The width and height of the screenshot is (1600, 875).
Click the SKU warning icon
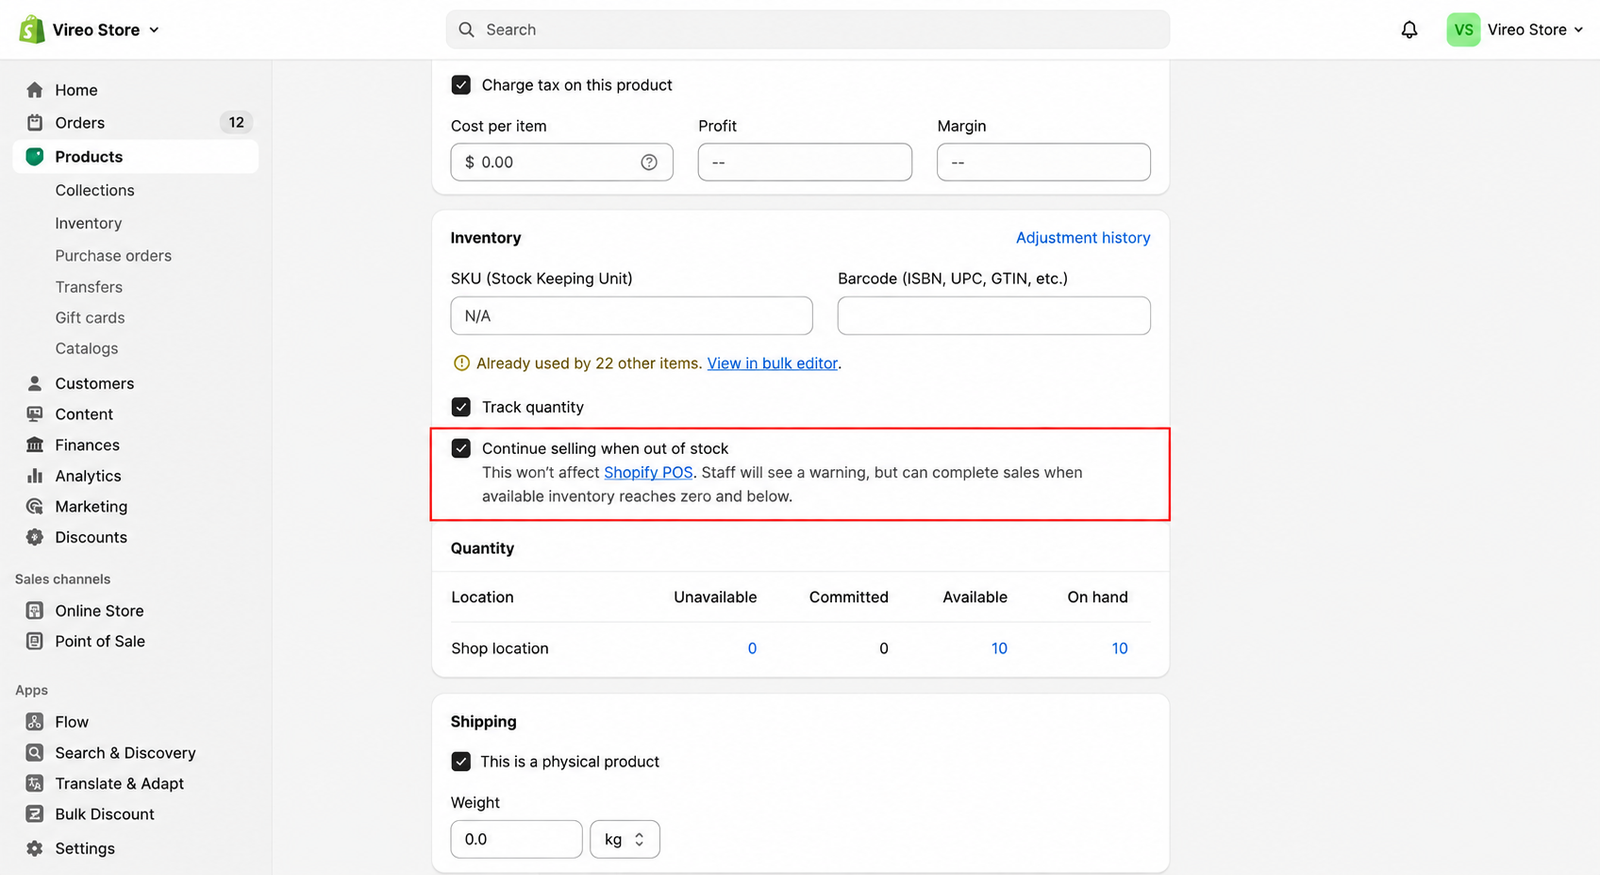coord(461,363)
